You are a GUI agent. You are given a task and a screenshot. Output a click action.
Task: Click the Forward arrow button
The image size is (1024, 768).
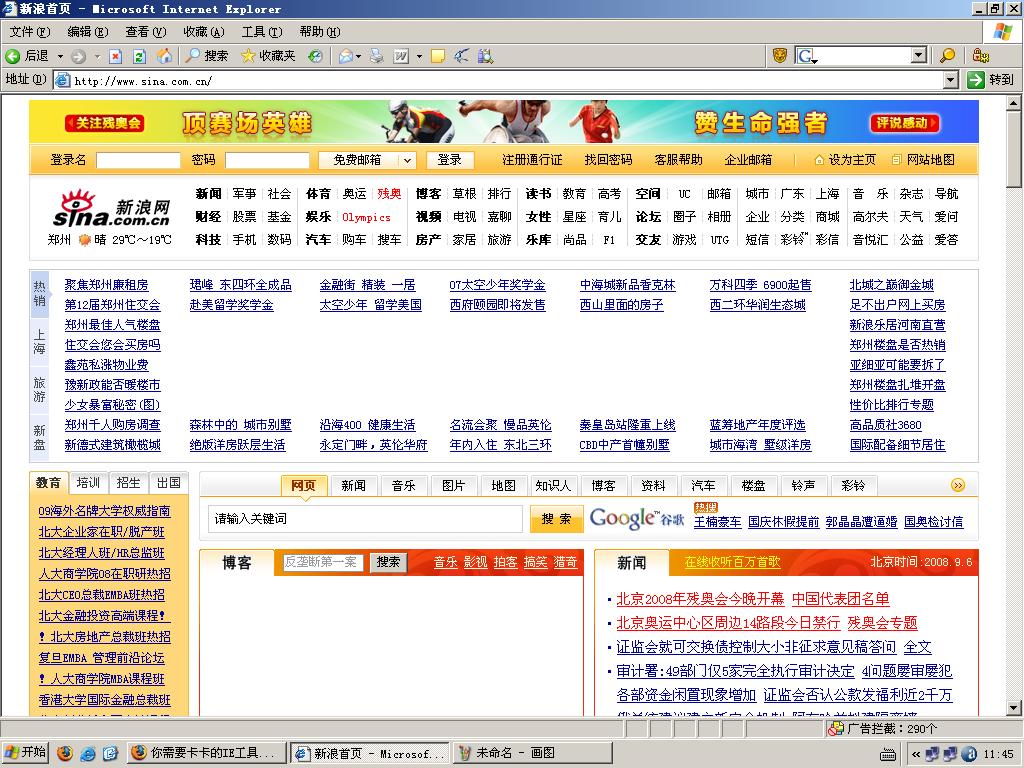tap(78, 56)
